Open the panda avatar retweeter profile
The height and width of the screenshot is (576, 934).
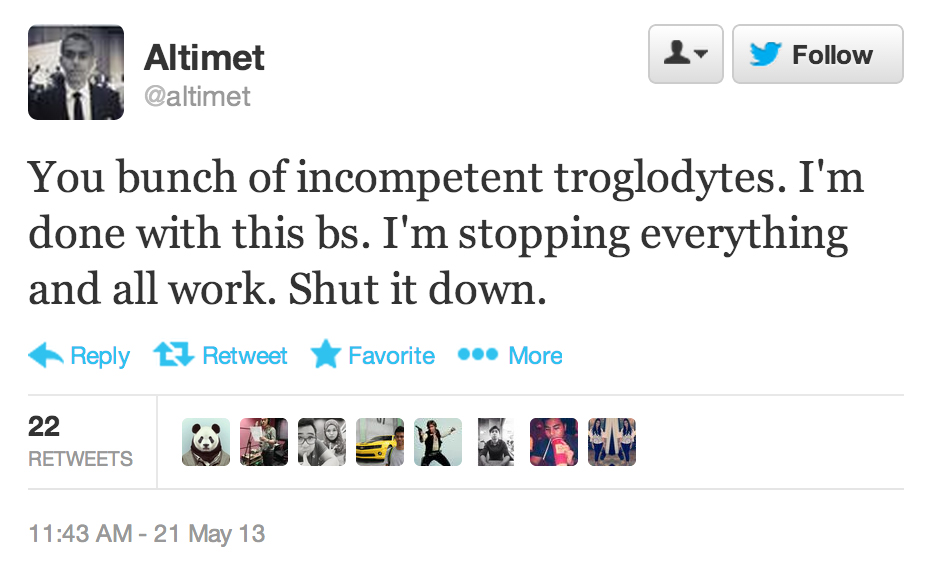206,442
